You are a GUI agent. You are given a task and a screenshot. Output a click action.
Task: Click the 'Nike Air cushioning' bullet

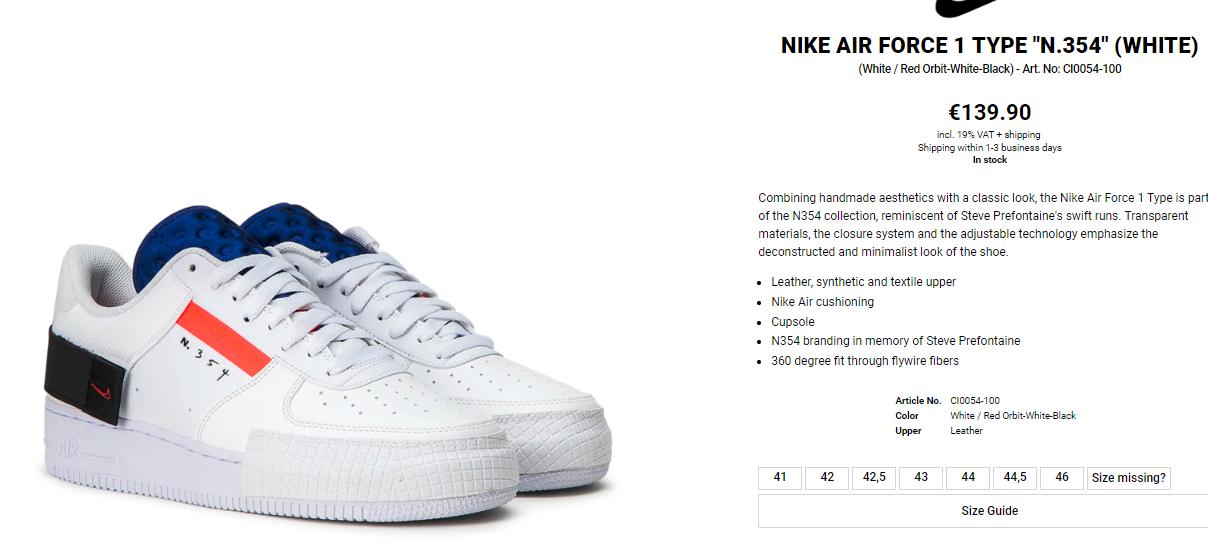(822, 302)
